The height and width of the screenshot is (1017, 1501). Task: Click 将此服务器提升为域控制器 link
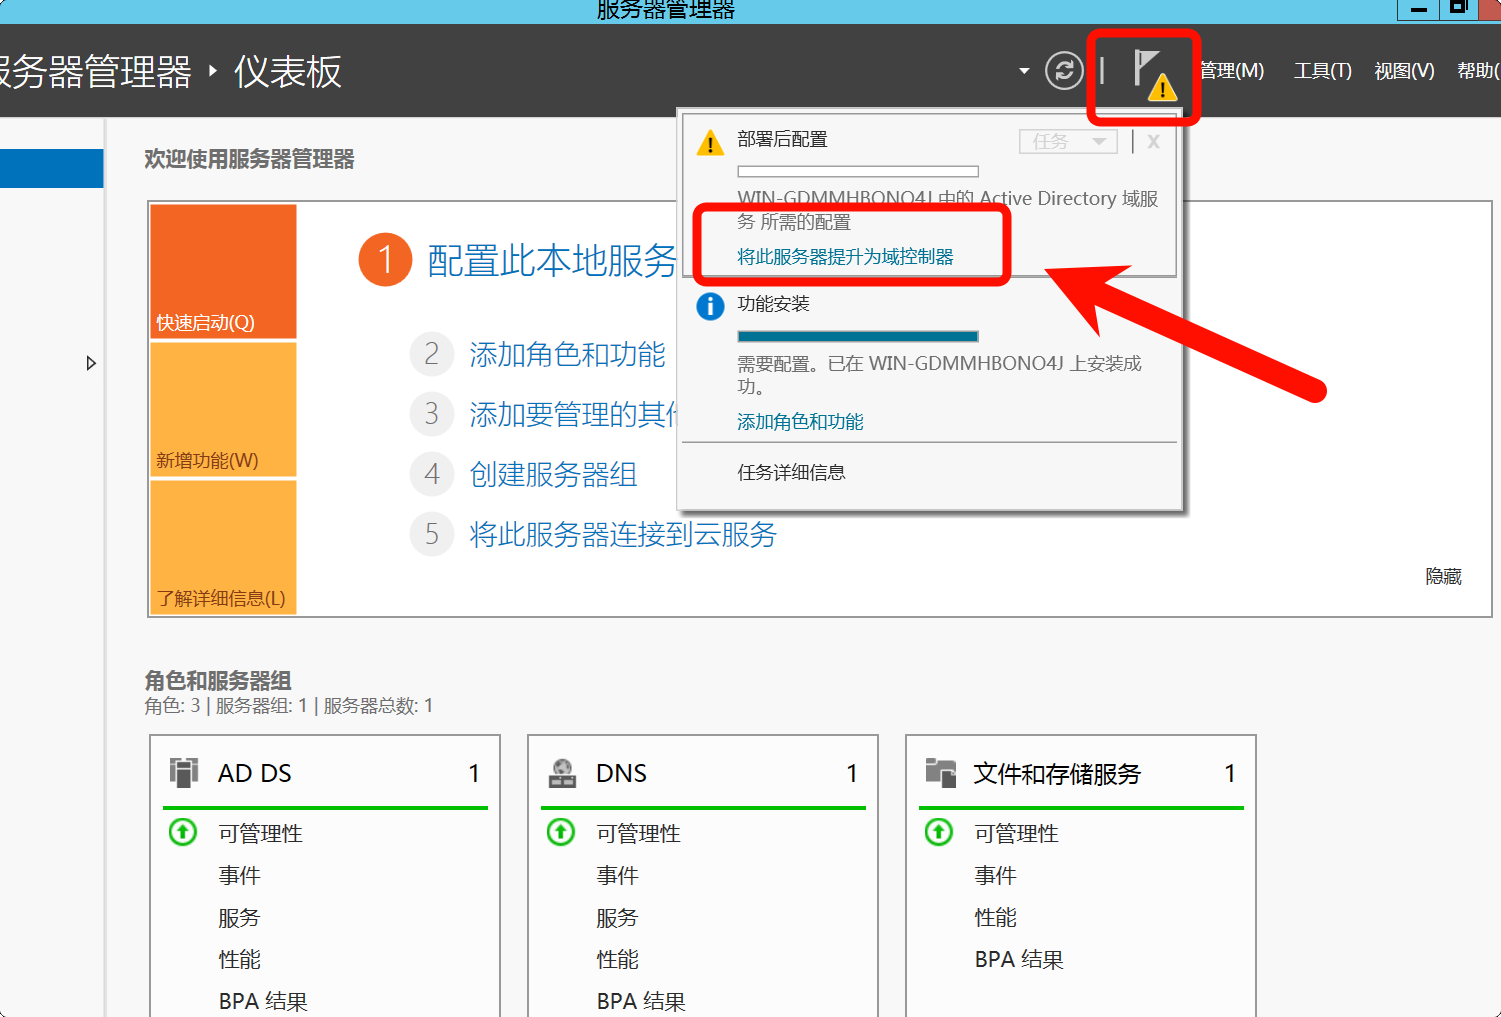click(x=845, y=257)
